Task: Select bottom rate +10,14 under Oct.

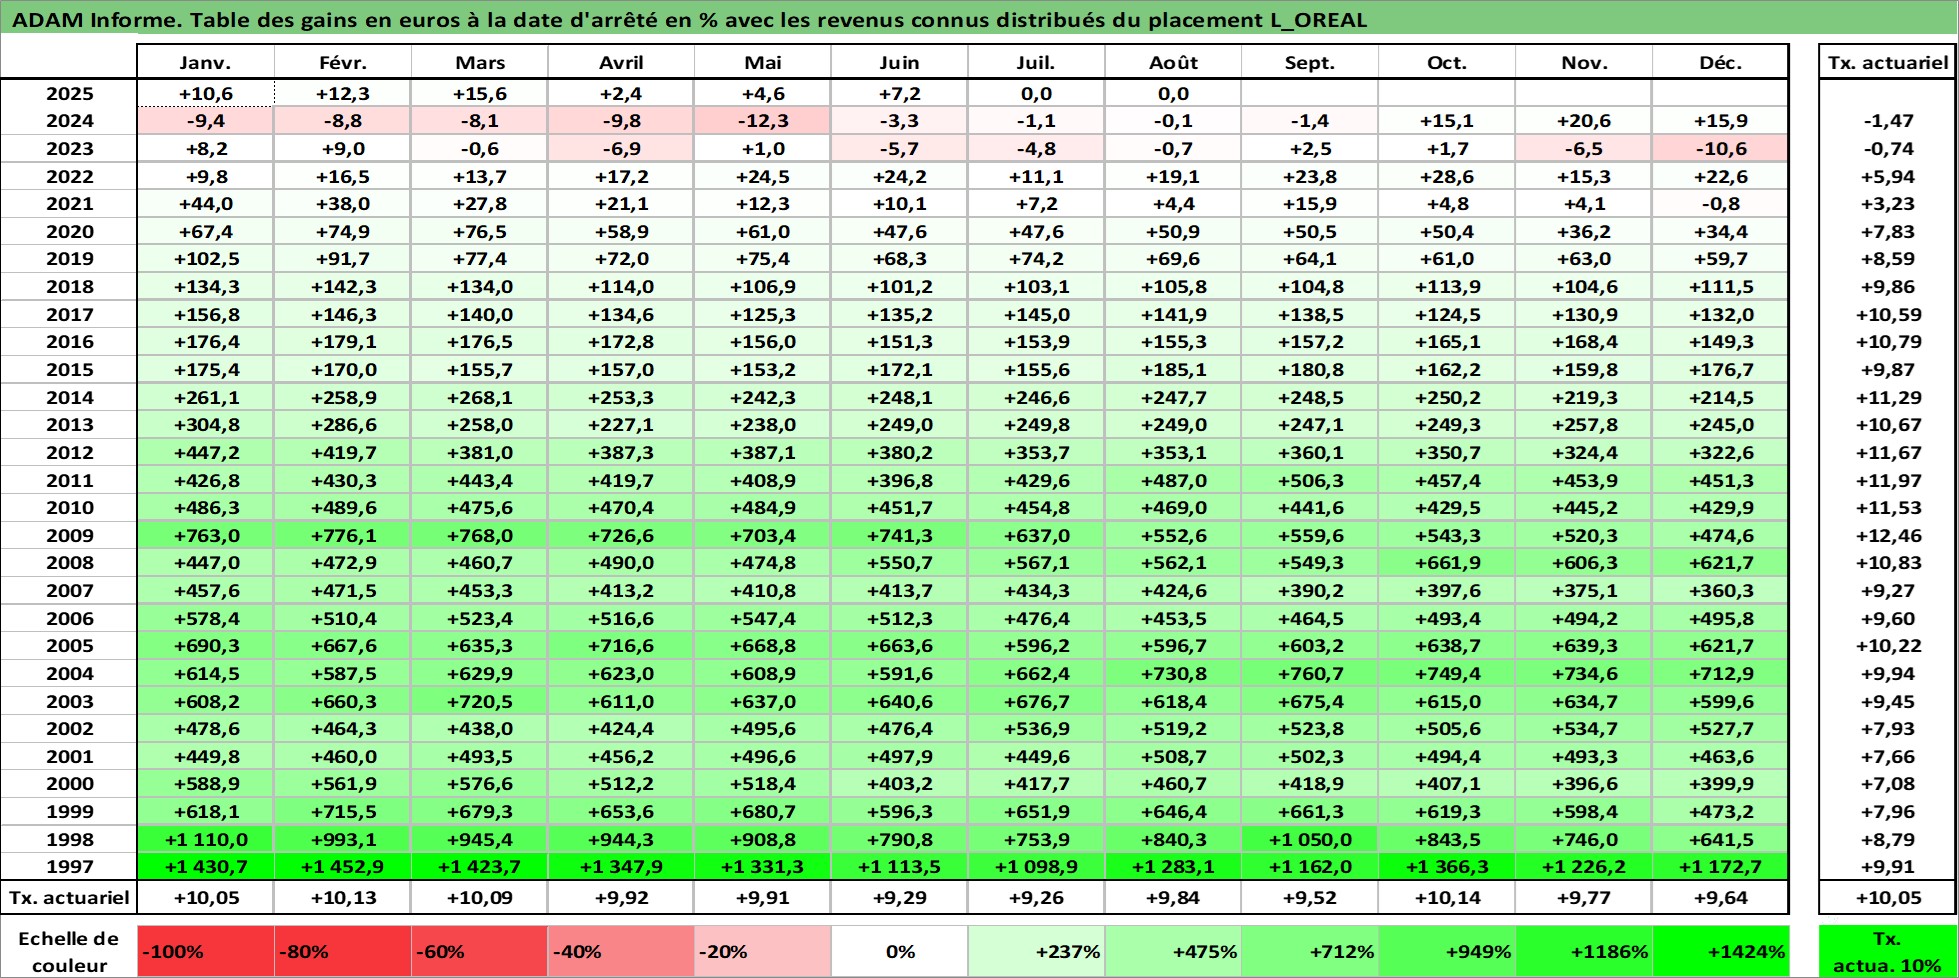Action: pos(1447,898)
